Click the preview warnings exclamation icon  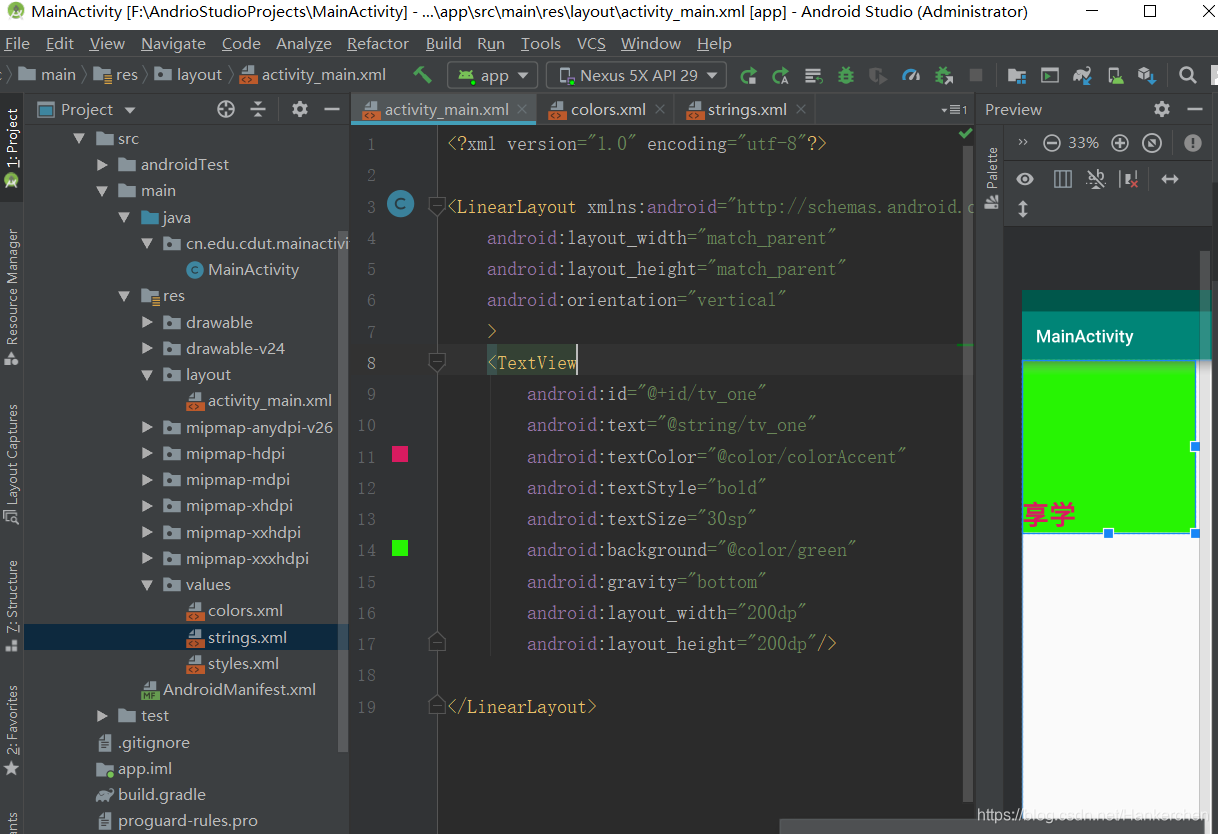(1192, 143)
